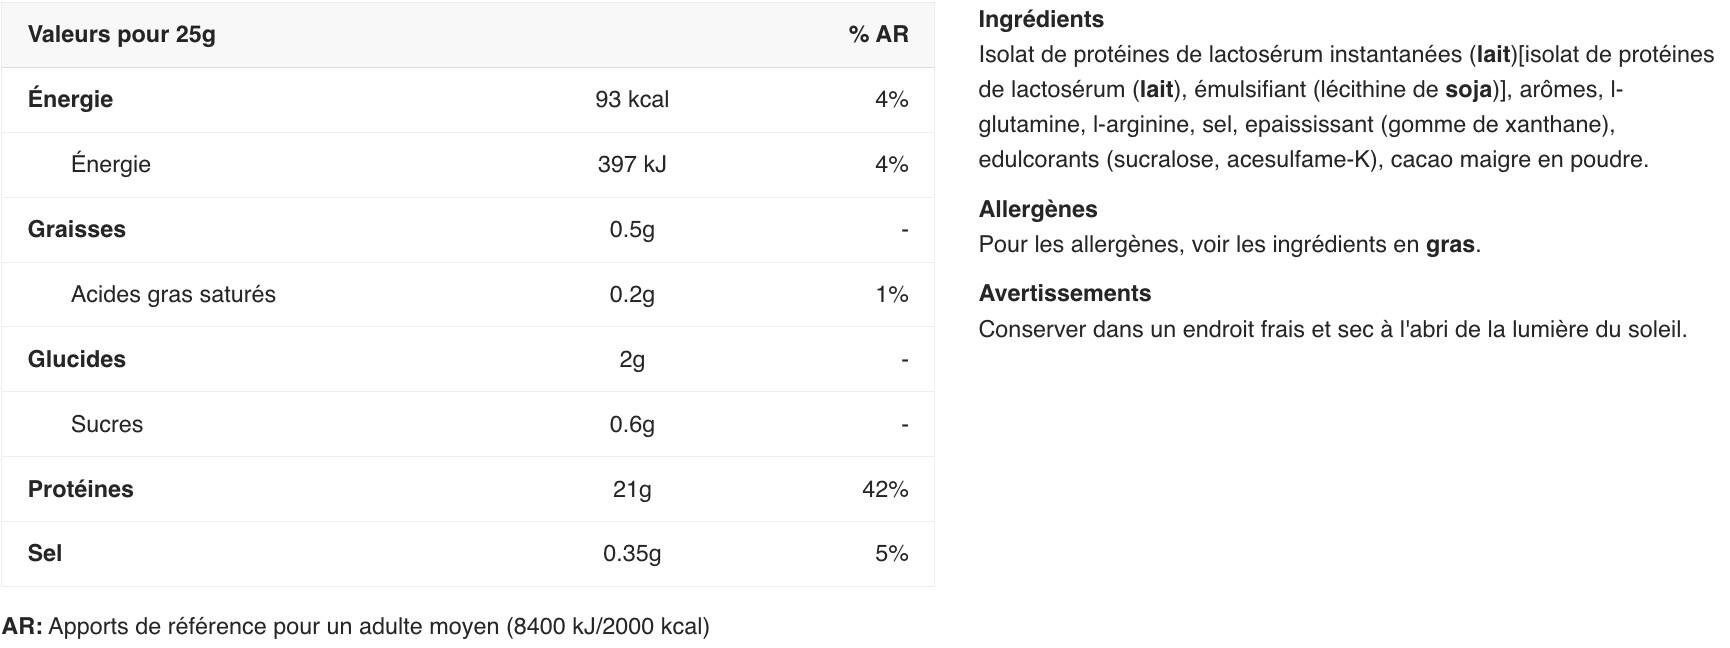Click the Glucides row label
This screenshot has height=648, width=1730.
coord(77,359)
